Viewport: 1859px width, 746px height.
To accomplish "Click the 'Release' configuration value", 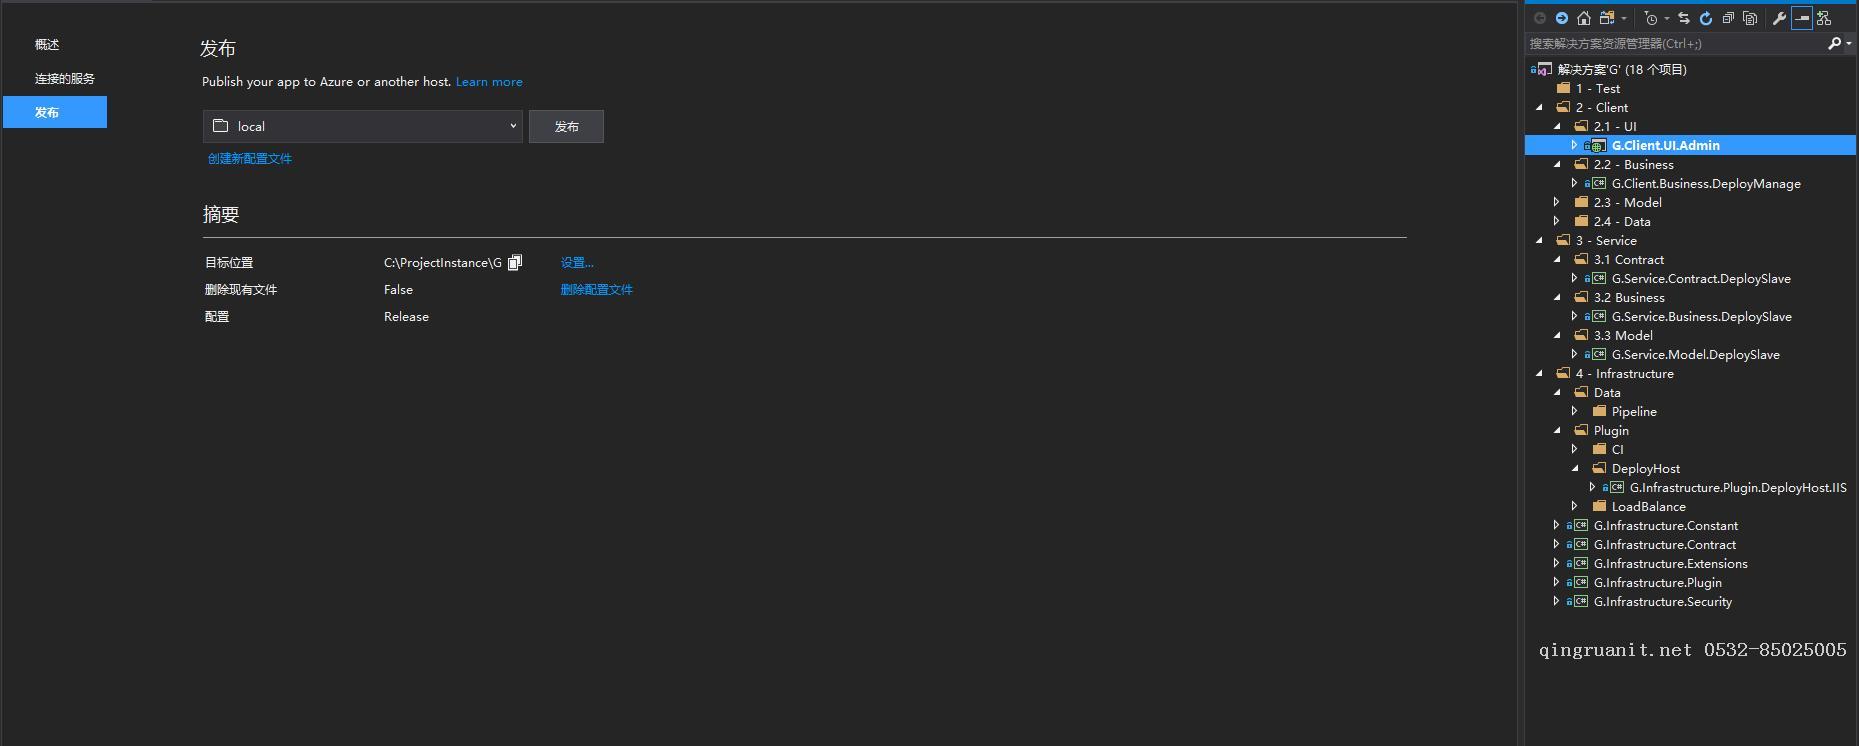I will (406, 316).
